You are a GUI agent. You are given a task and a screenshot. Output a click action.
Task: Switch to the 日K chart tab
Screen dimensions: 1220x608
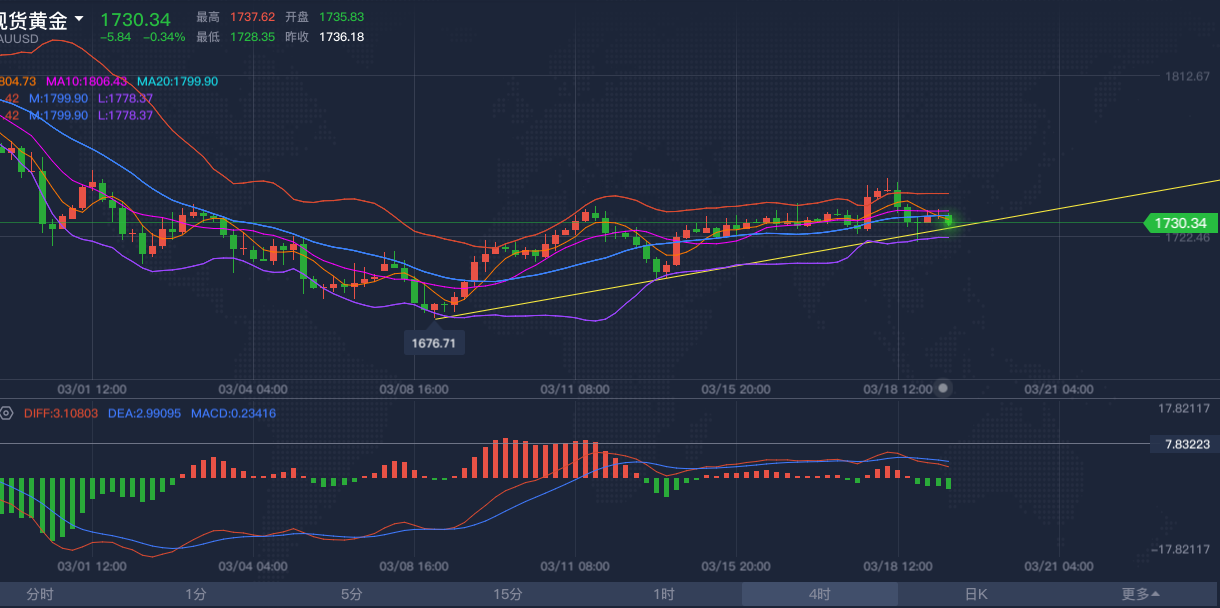(976, 594)
